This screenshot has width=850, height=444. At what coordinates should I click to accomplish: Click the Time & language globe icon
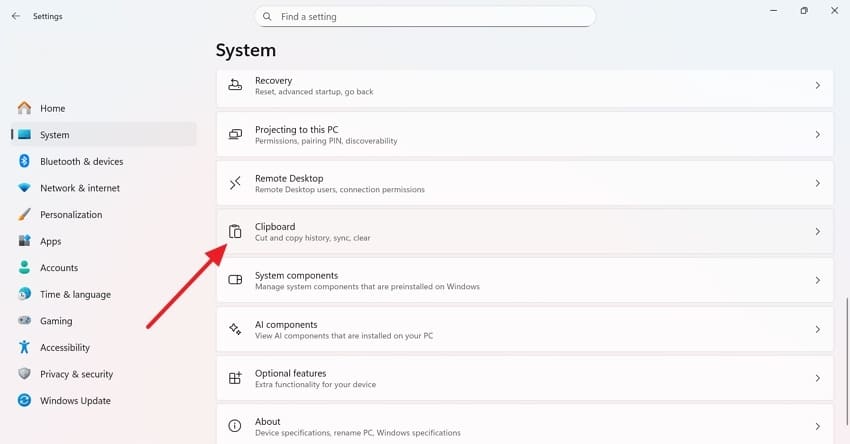24,294
